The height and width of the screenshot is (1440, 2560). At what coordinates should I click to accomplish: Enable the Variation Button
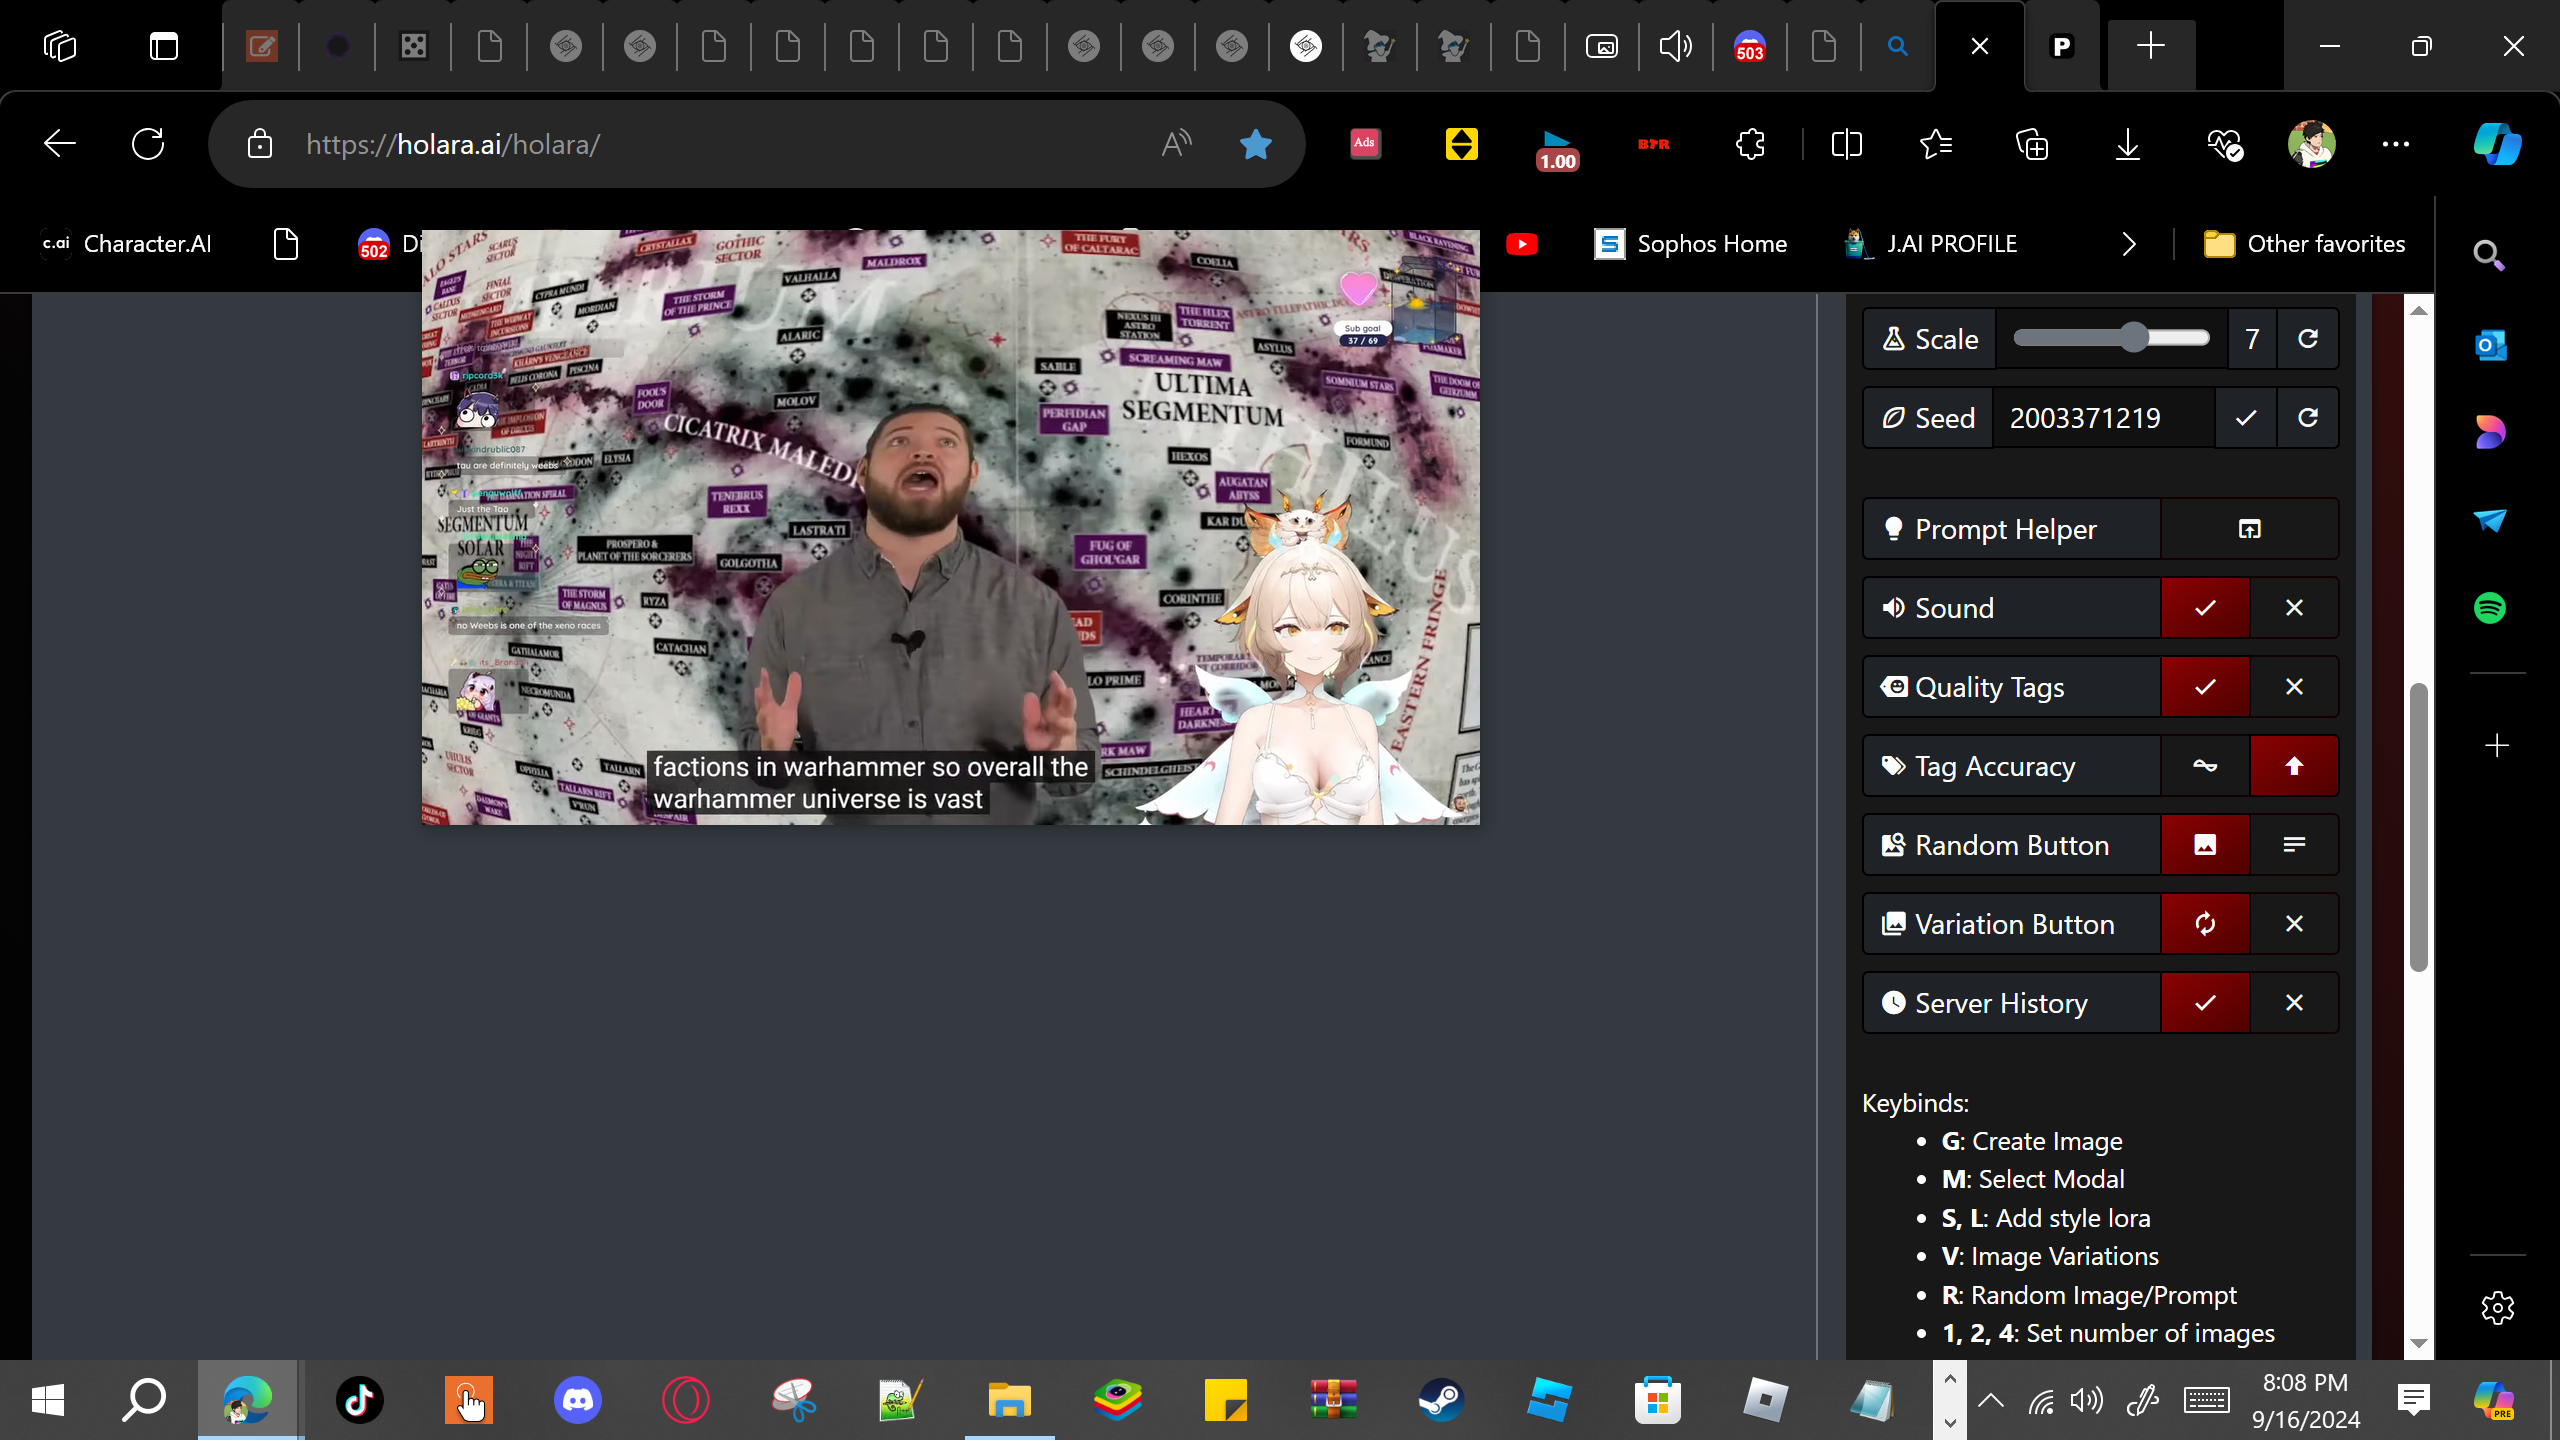click(x=2205, y=924)
